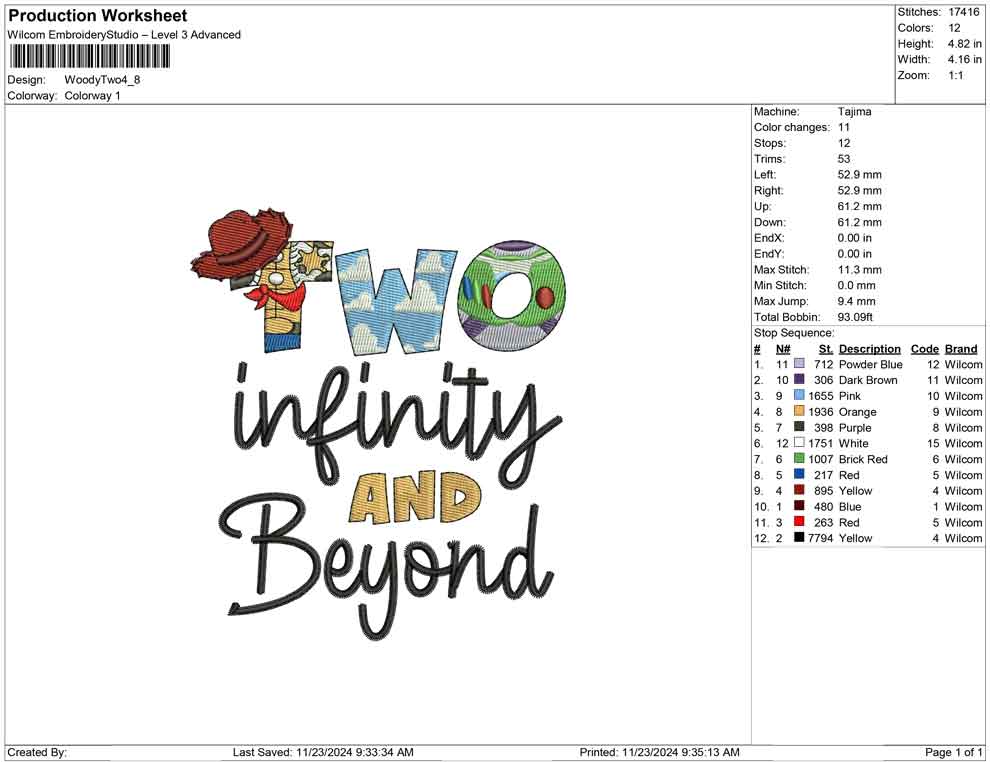Click the EndY: label
990x762 pixels.
(x=769, y=253)
